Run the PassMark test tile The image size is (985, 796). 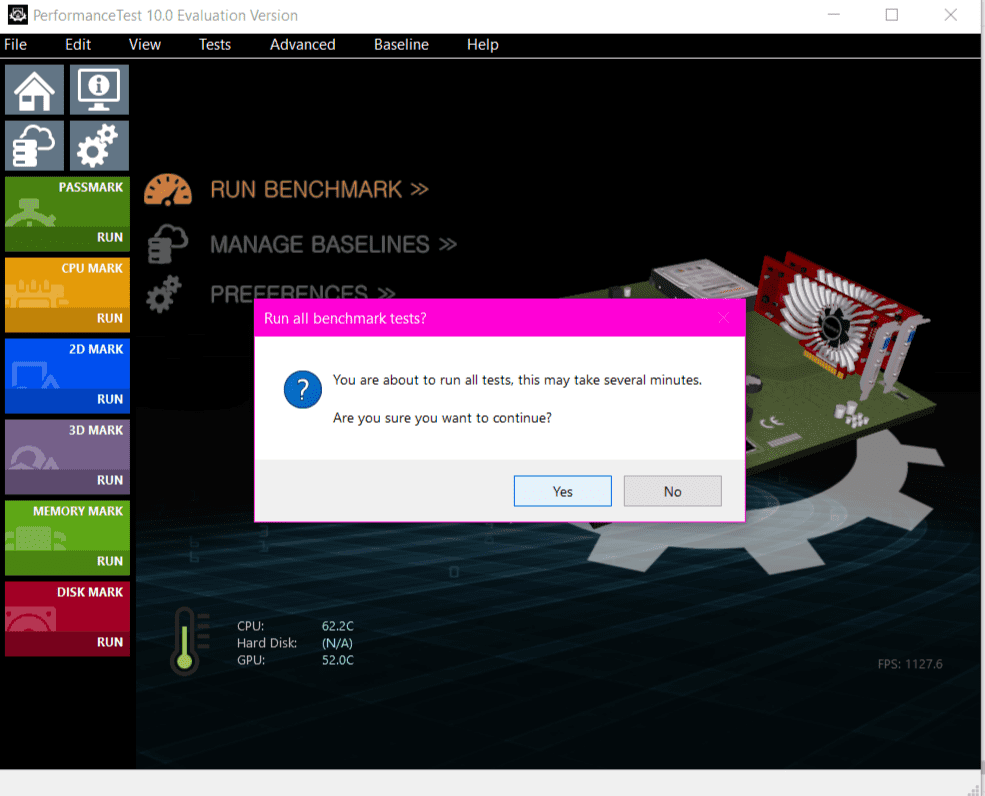[67, 214]
